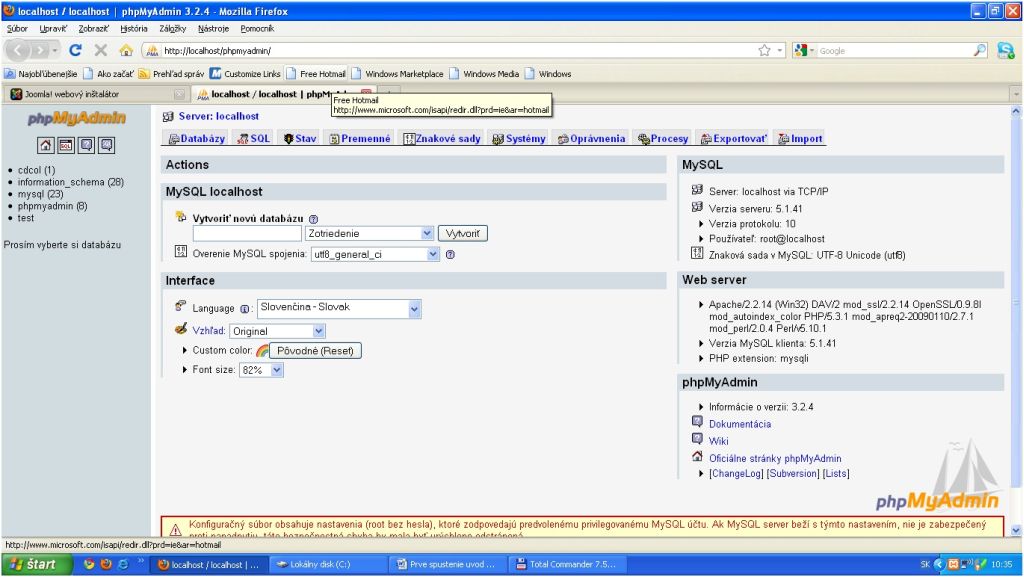Open the Premenné tab
Image resolution: width=1024 pixels, height=577 pixels.
tap(360, 138)
